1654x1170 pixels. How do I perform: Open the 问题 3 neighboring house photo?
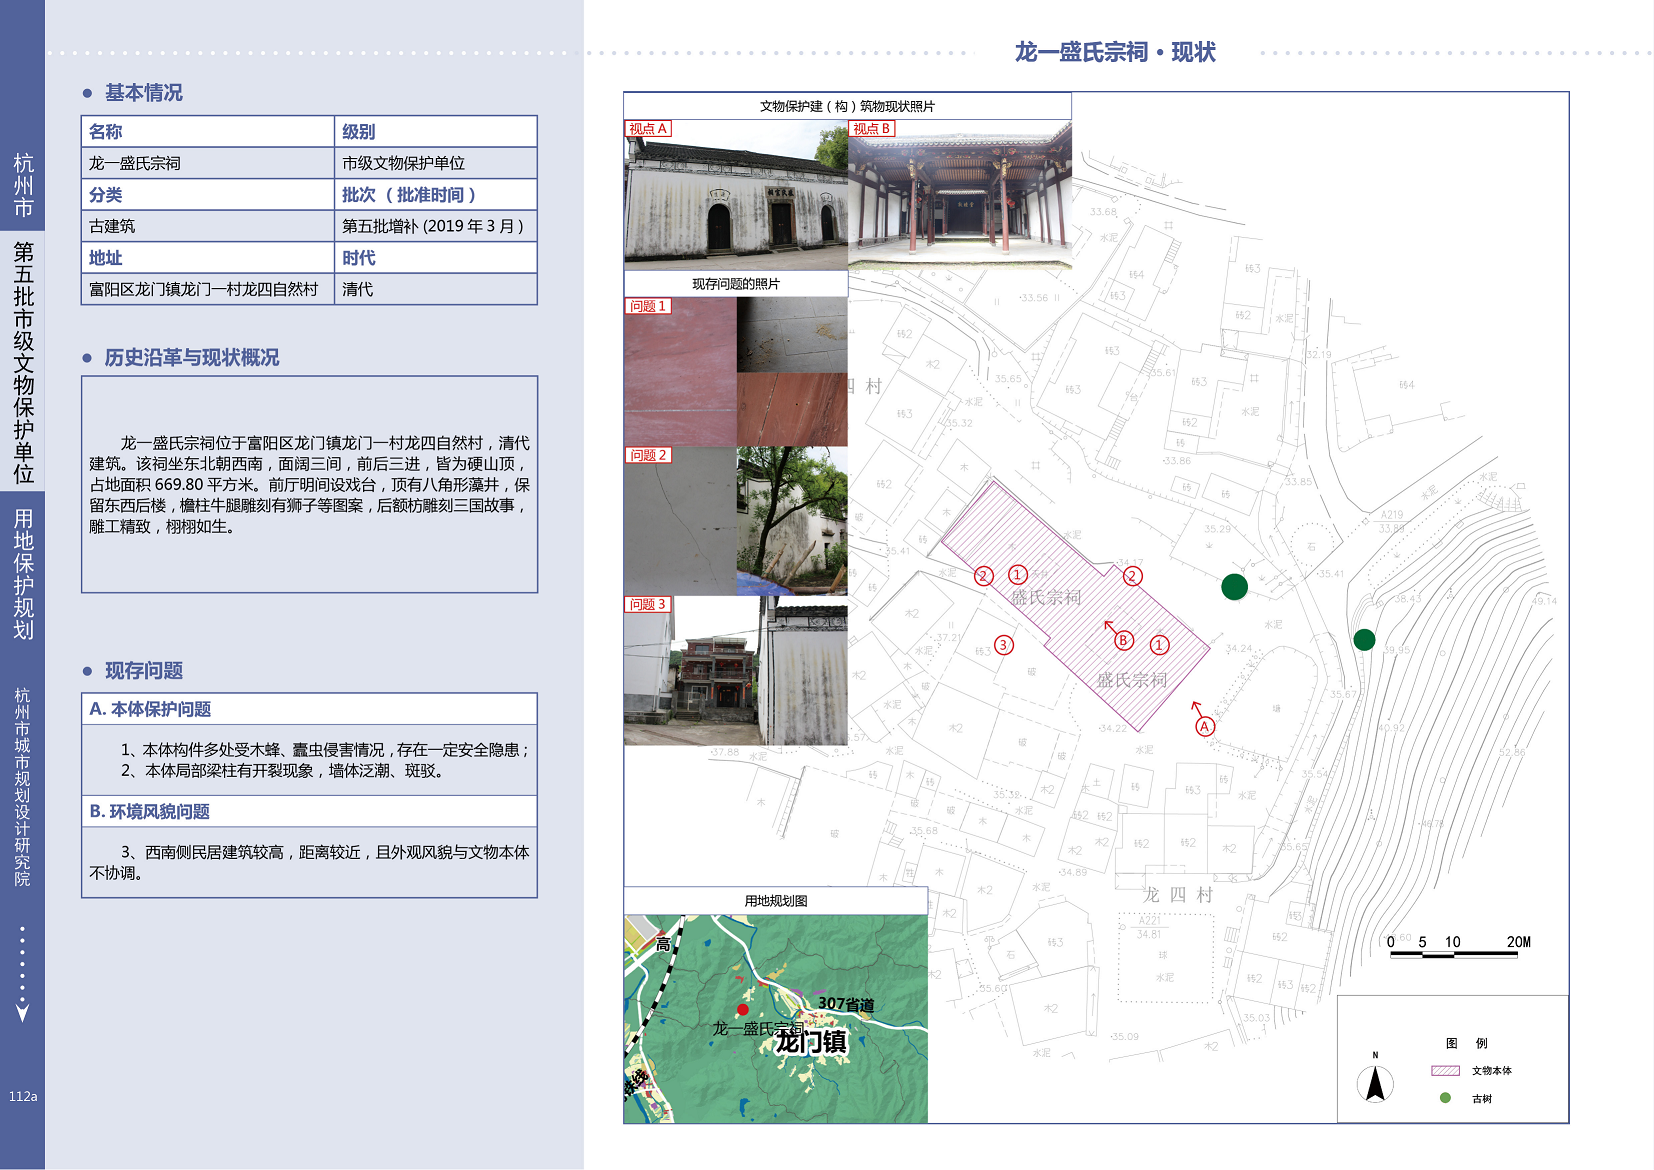736,670
